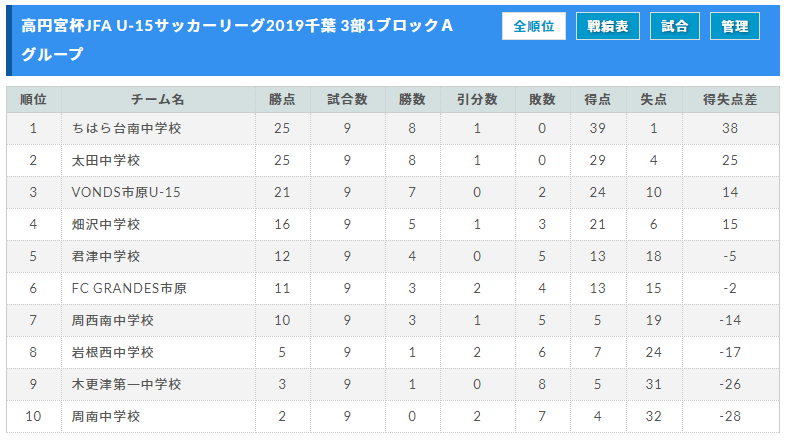Select team ちはら台南中学校

tap(126, 128)
